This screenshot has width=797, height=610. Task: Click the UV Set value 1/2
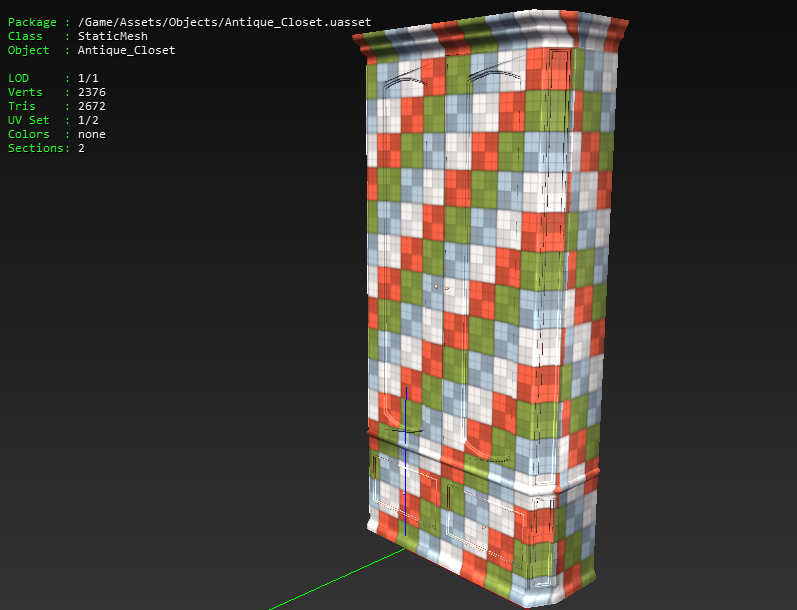[88, 120]
